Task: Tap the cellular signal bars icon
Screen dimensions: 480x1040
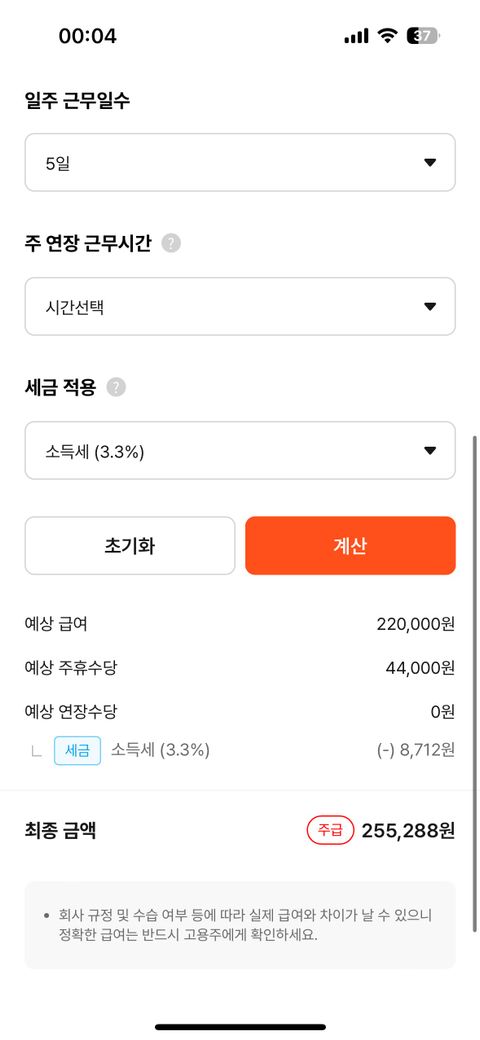Action: pyautogui.click(x=356, y=36)
